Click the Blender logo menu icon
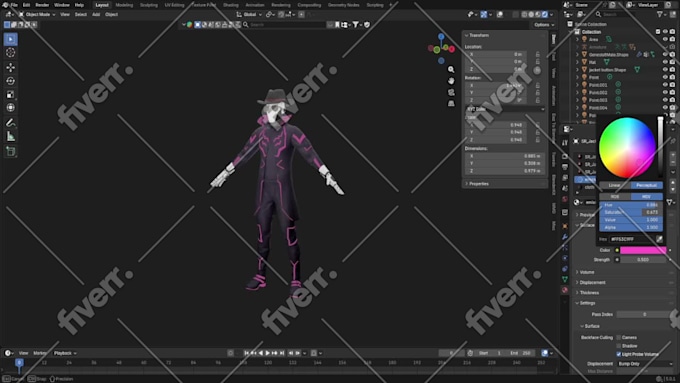The image size is (680, 383). (x=5, y=5)
